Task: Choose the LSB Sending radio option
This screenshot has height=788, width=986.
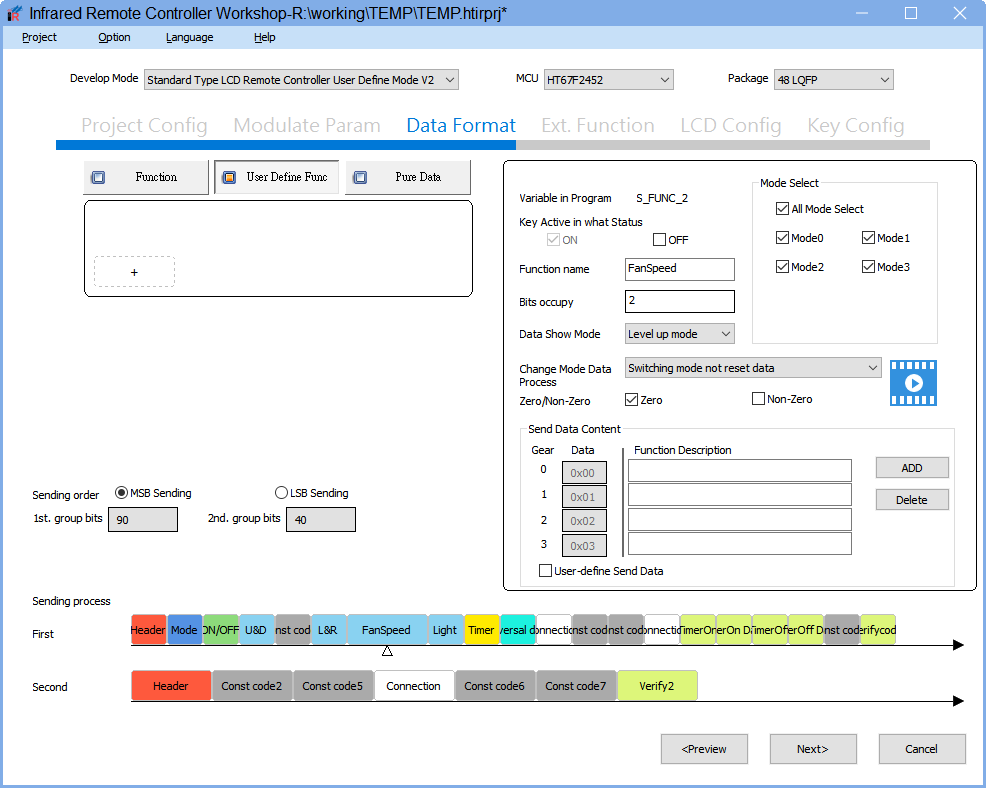Action: (x=281, y=493)
